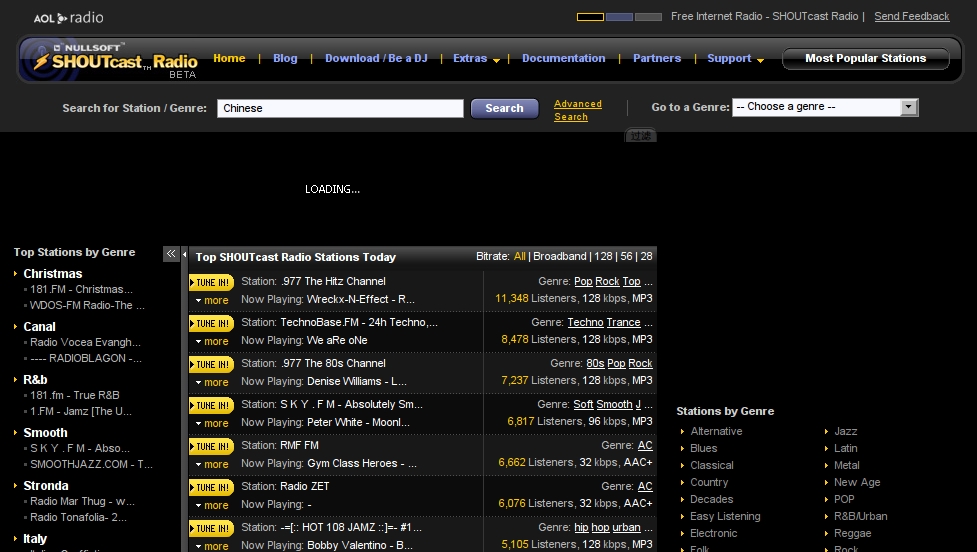Image resolution: width=977 pixels, height=552 pixels.
Task: Tune in to RMF FM station
Action: pos(211,447)
